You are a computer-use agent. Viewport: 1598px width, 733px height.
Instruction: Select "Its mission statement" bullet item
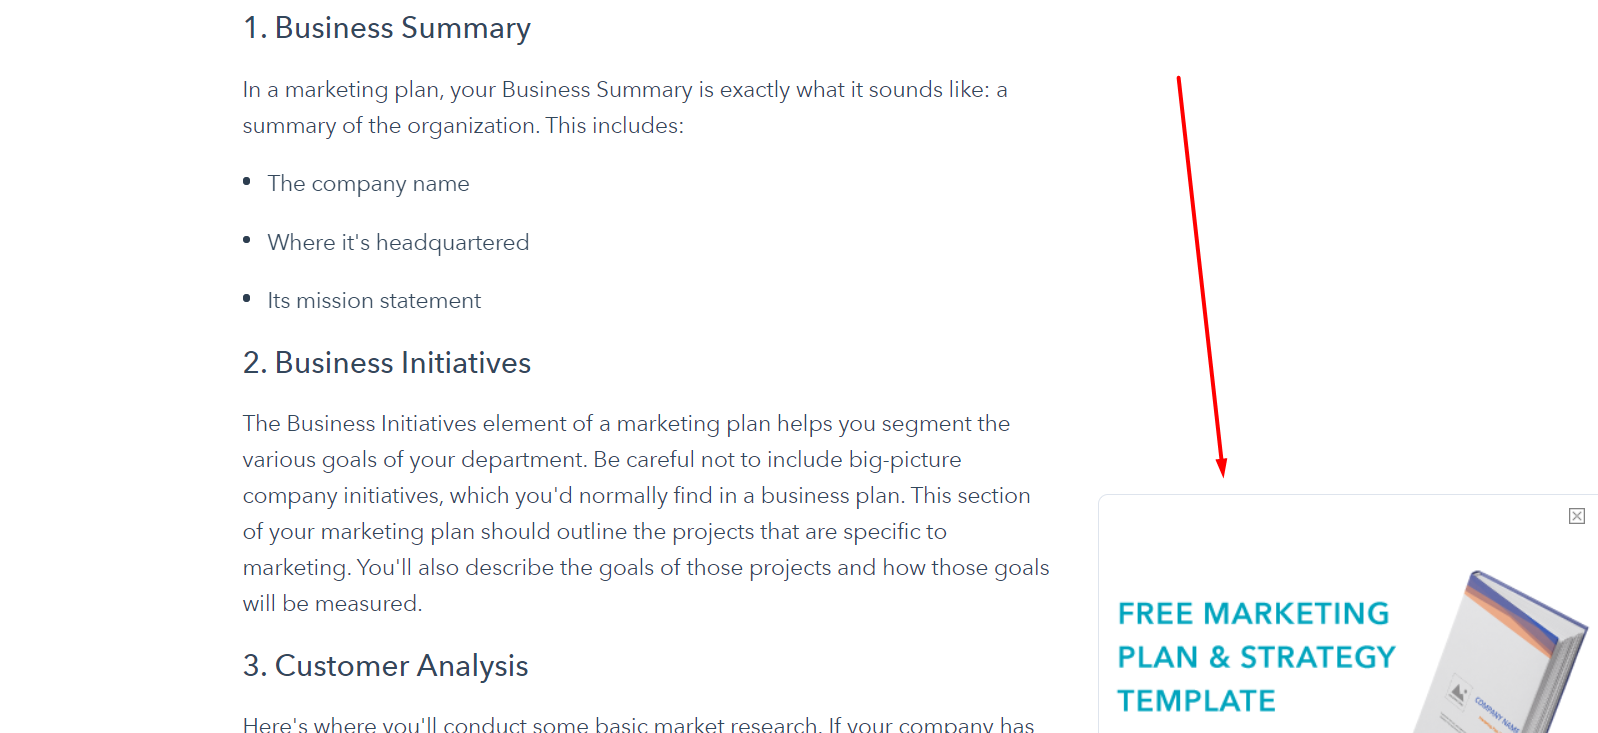[x=374, y=301]
